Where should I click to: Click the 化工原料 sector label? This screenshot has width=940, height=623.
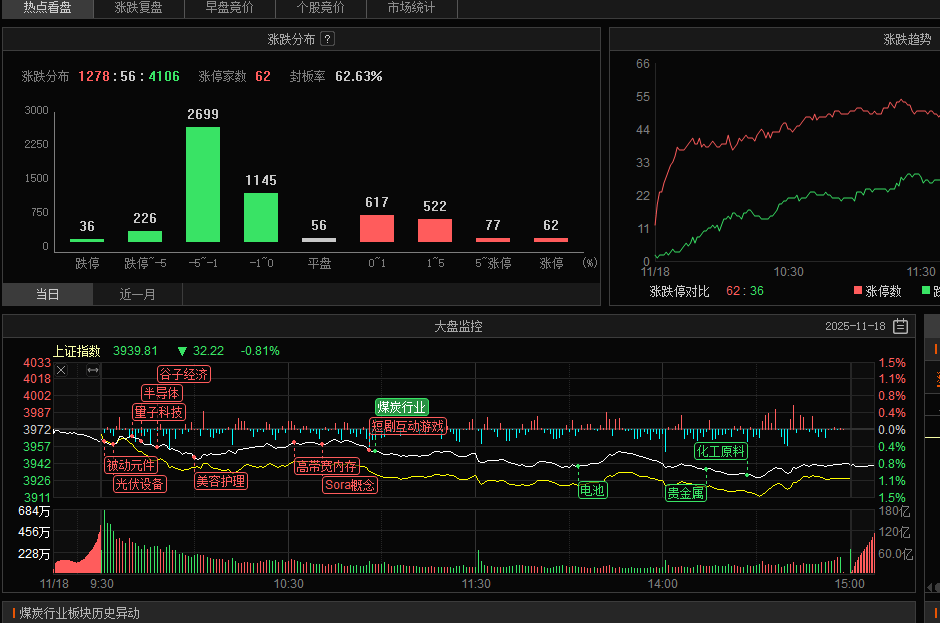(x=721, y=451)
